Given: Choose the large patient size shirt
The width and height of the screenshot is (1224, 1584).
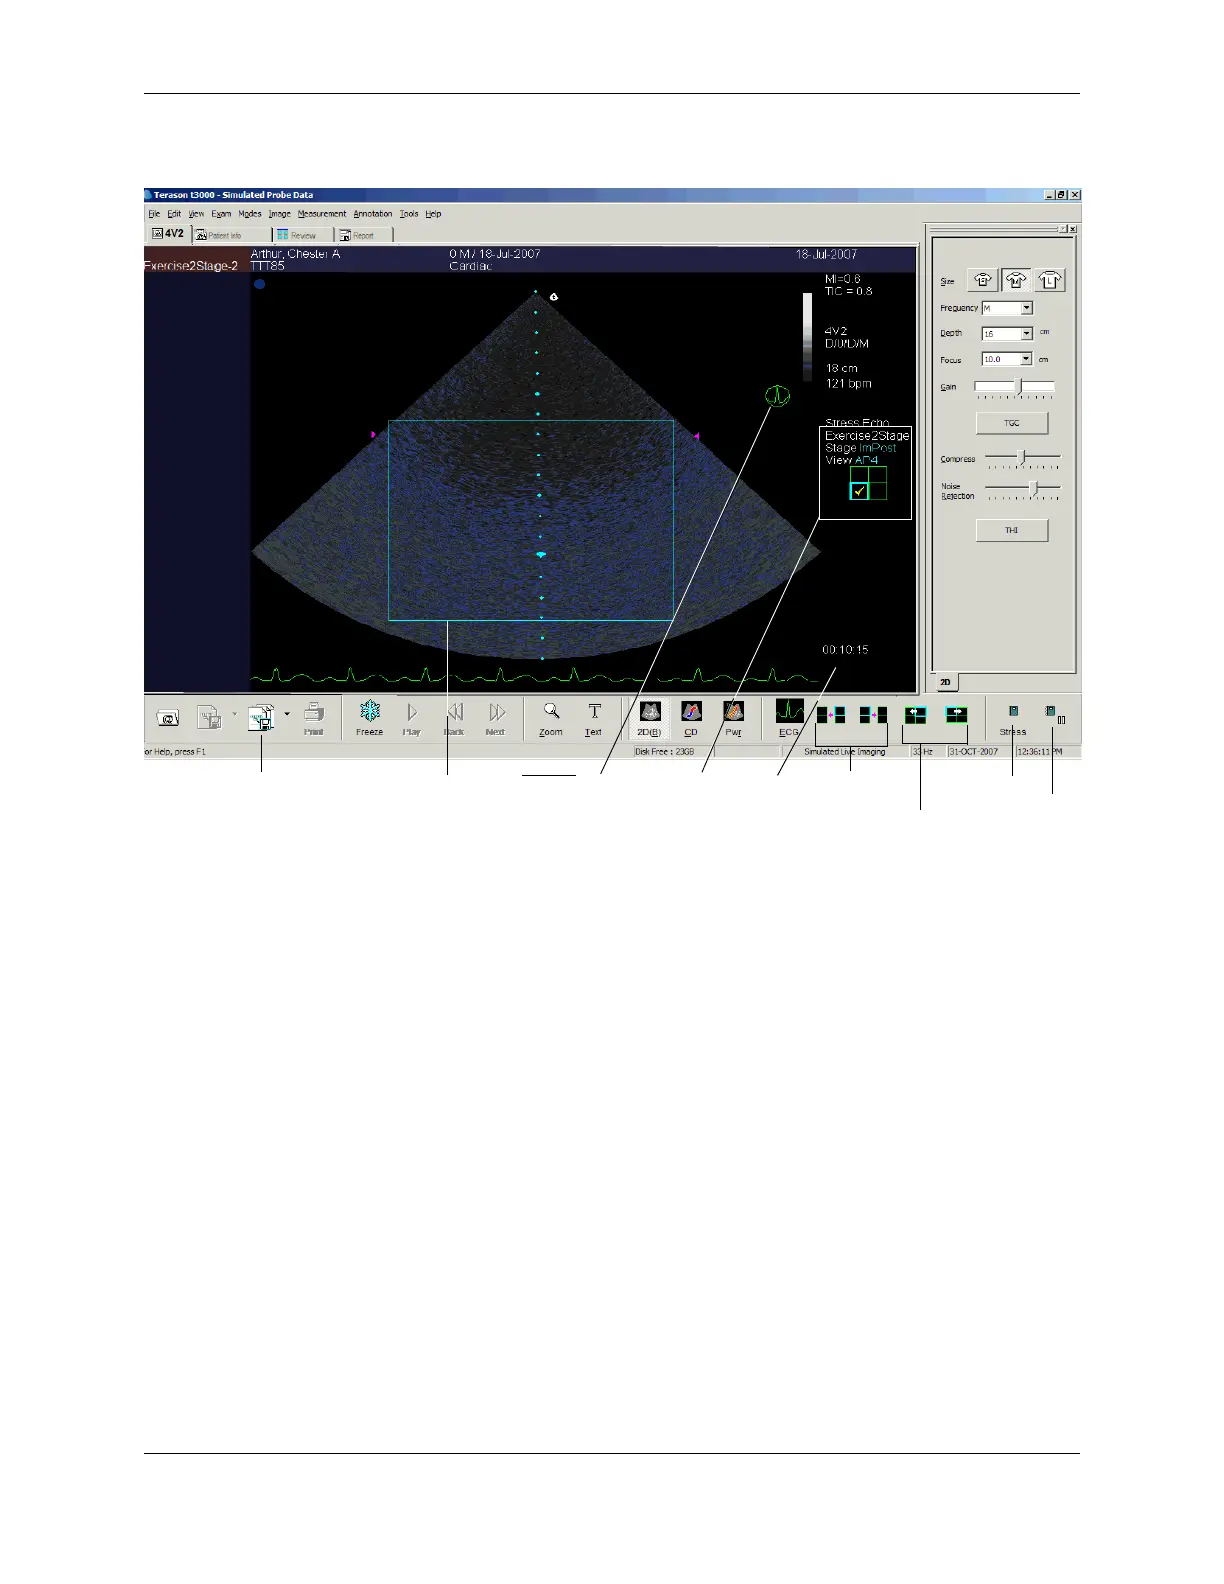Looking at the screenshot, I should coord(1050,281).
